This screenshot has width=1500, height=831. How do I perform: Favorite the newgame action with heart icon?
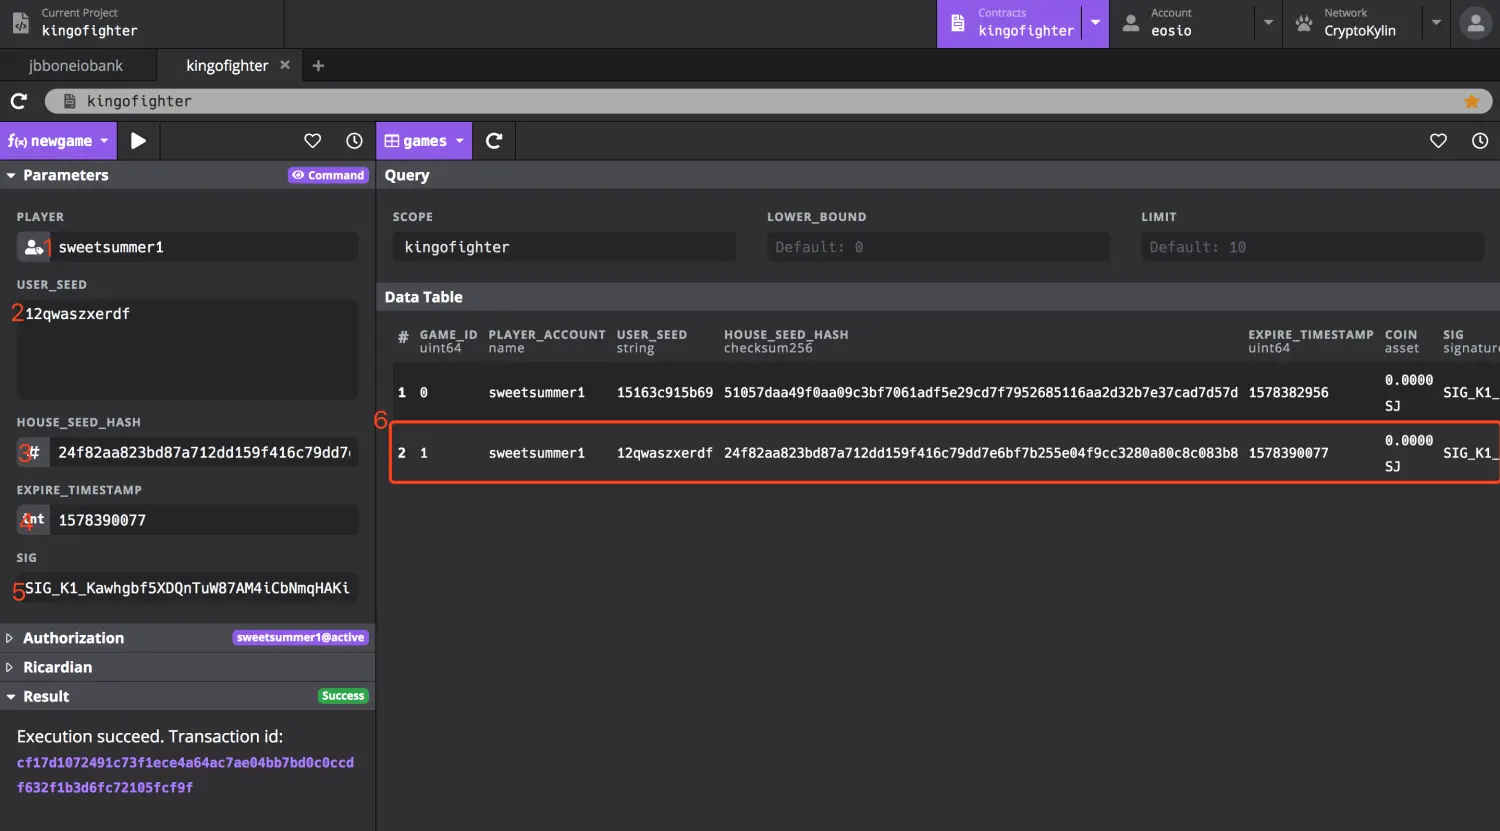pyautogui.click(x=313, y=141)
